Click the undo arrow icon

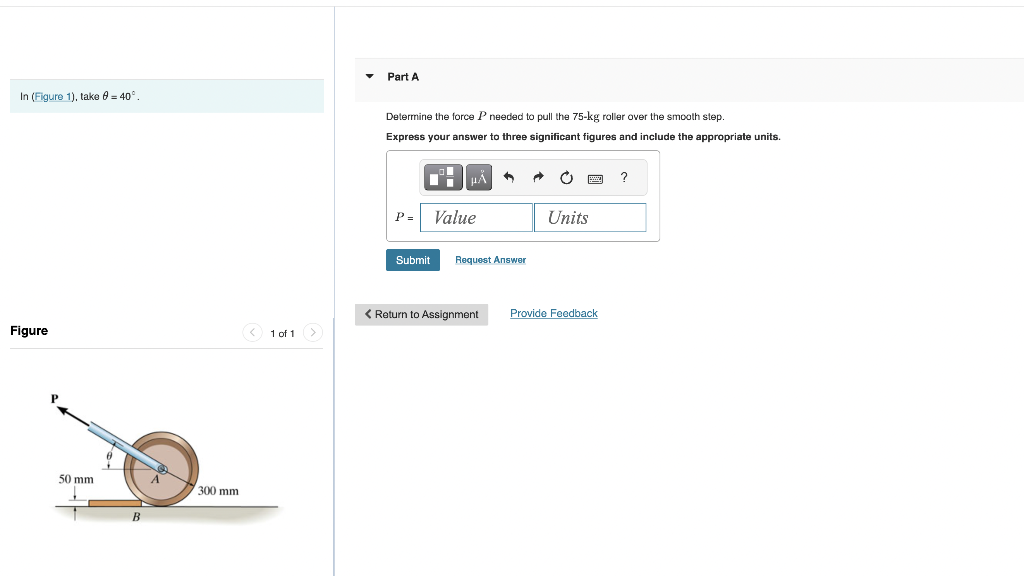[508, 177]
